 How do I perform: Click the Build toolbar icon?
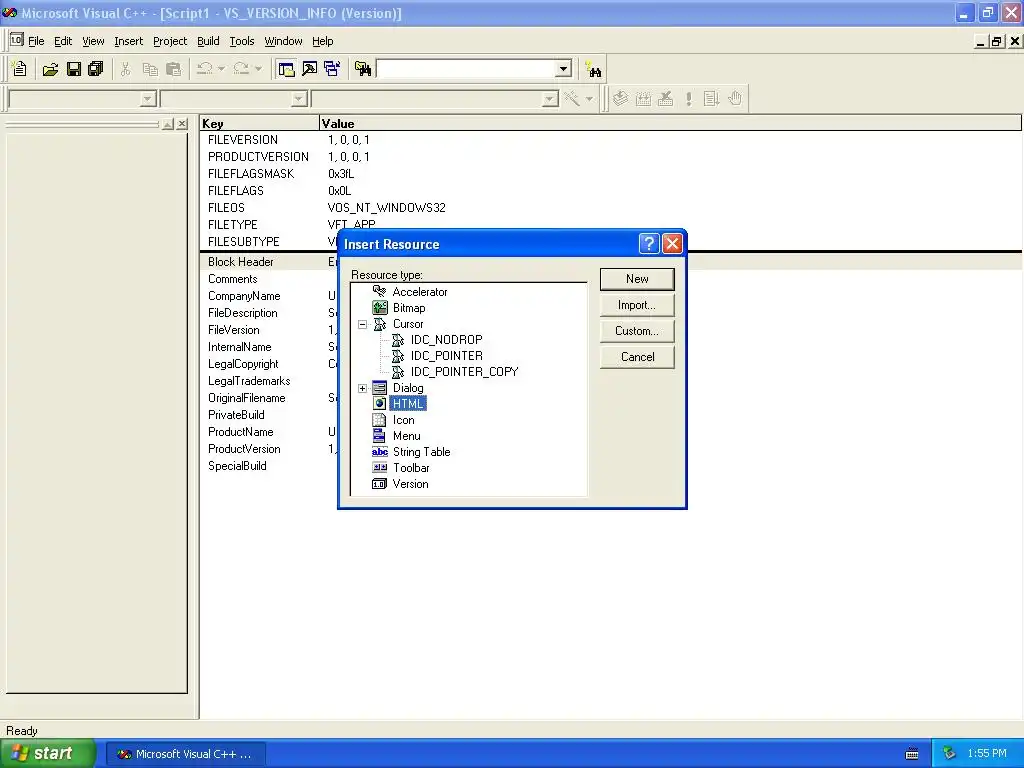pyautogui.click(x=643, y=99)
